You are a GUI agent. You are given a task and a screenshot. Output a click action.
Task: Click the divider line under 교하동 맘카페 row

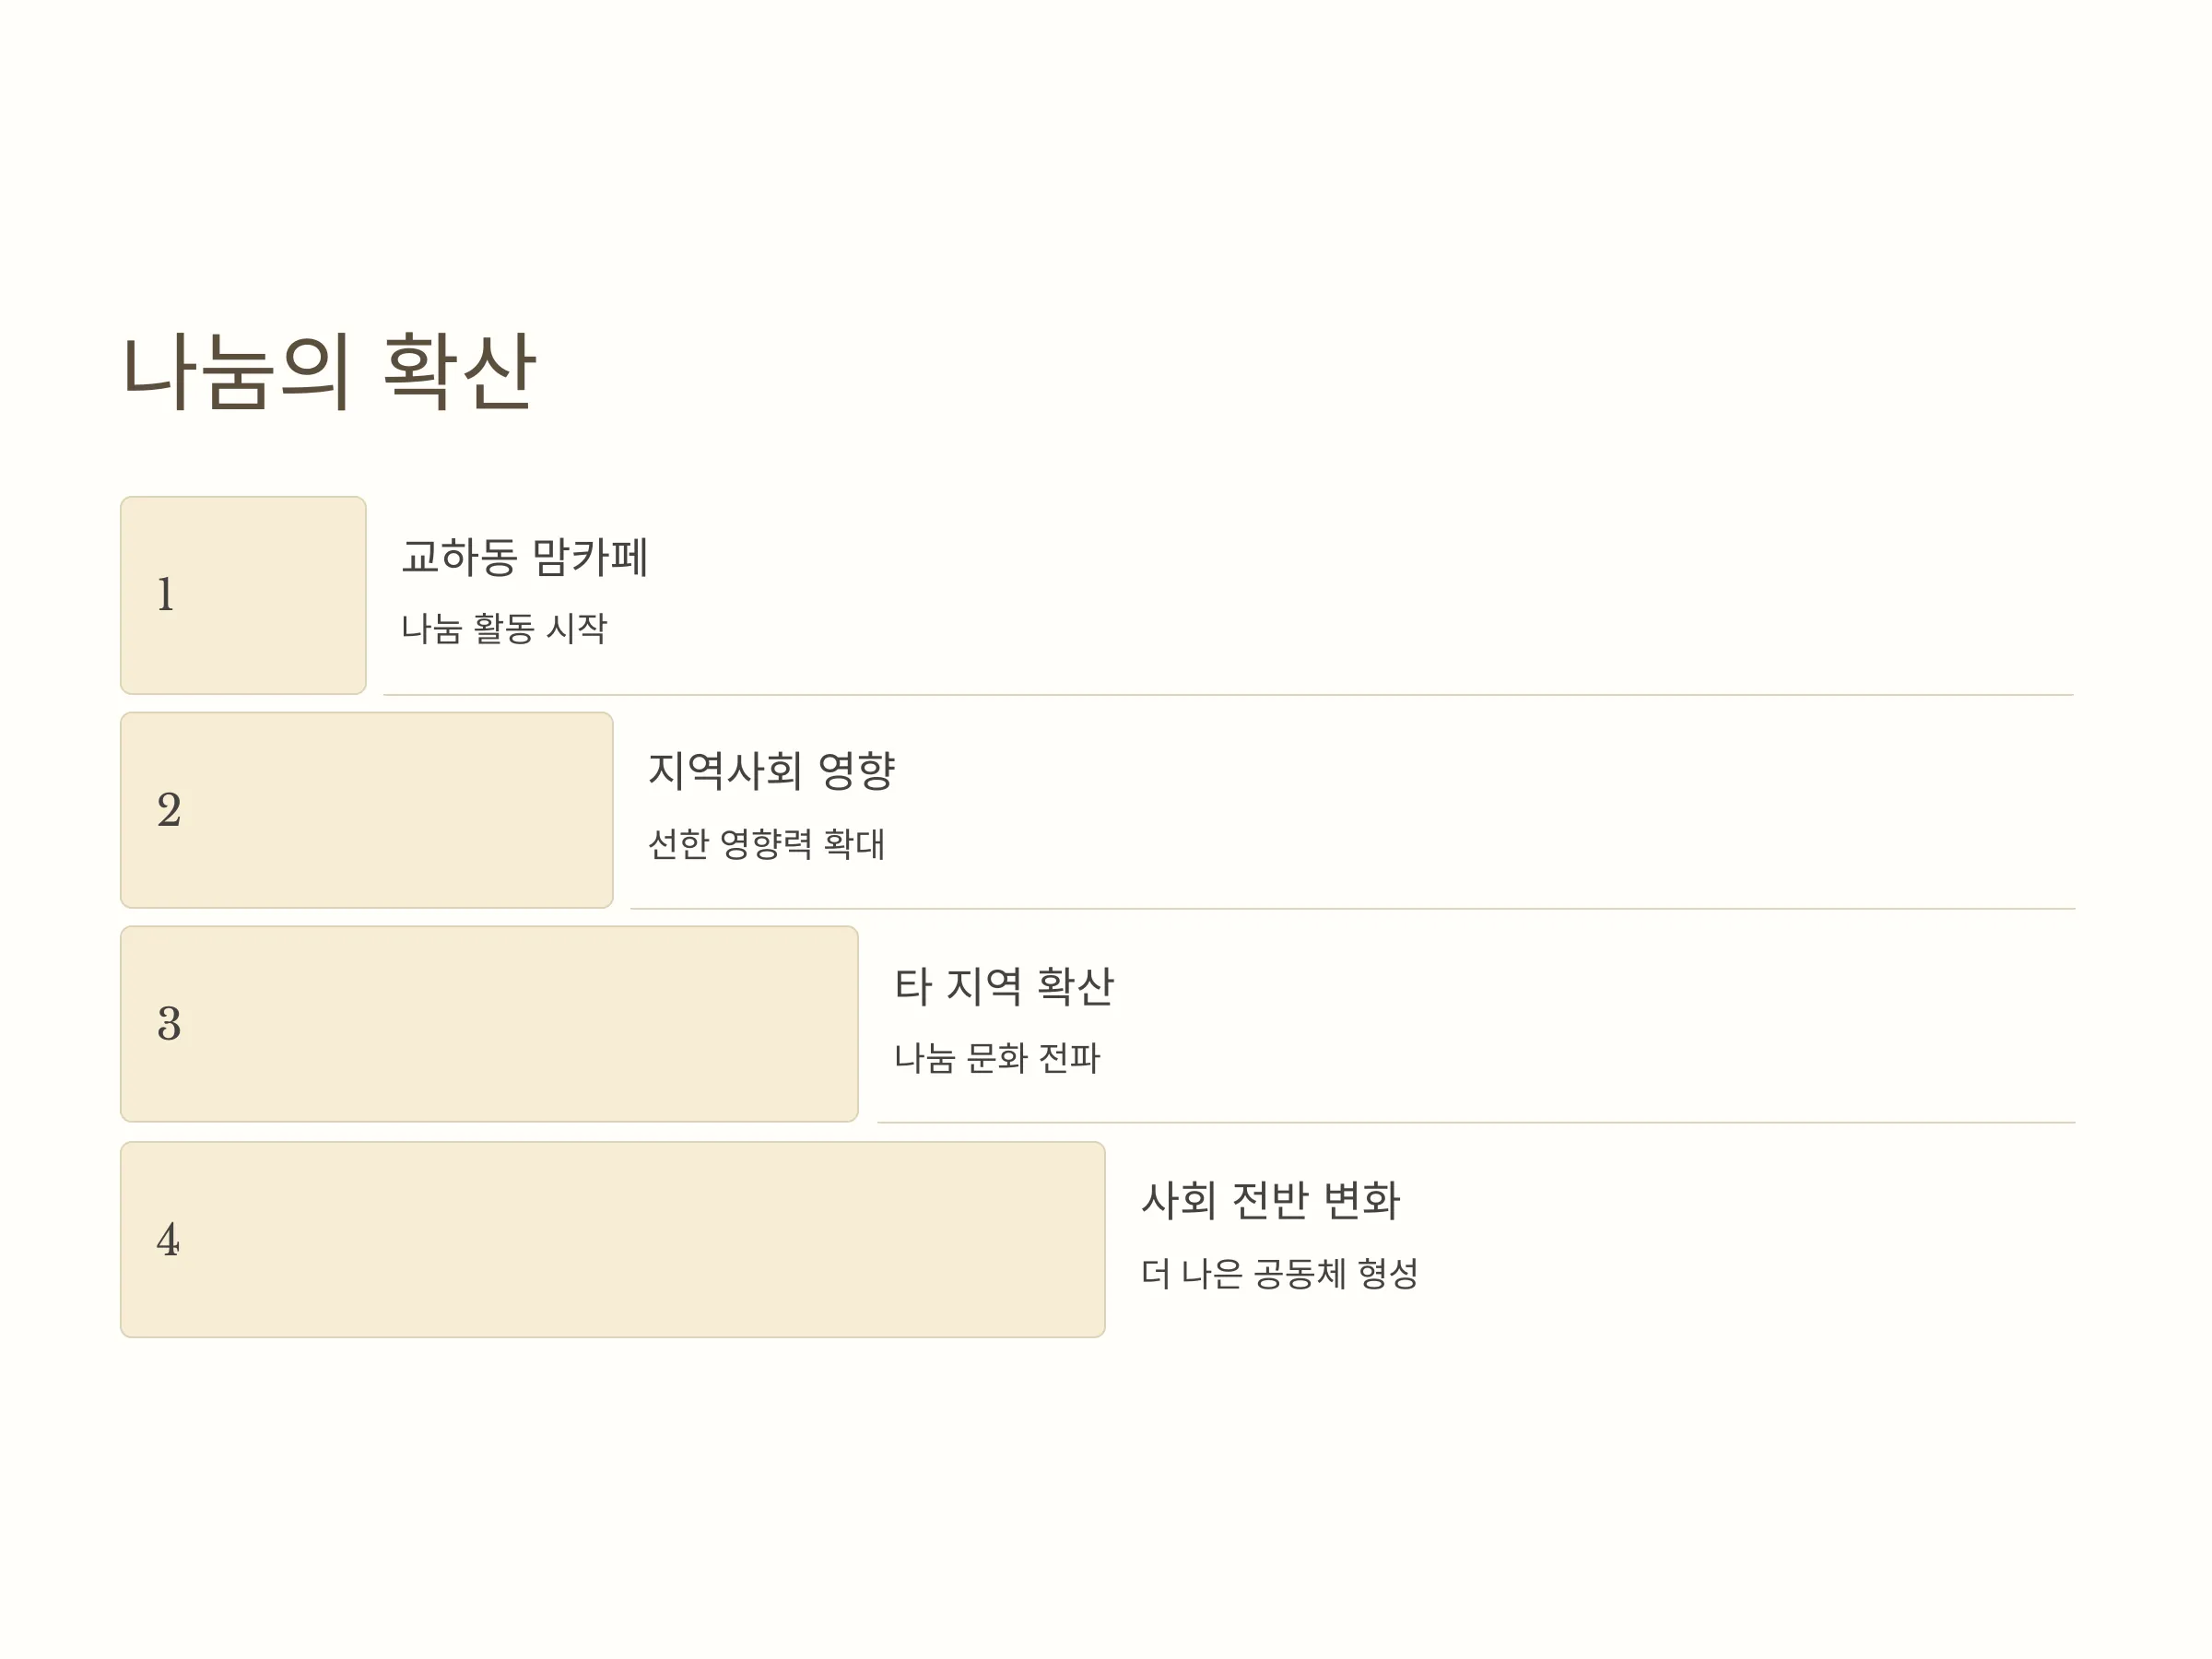click(x=1229, y=694)
